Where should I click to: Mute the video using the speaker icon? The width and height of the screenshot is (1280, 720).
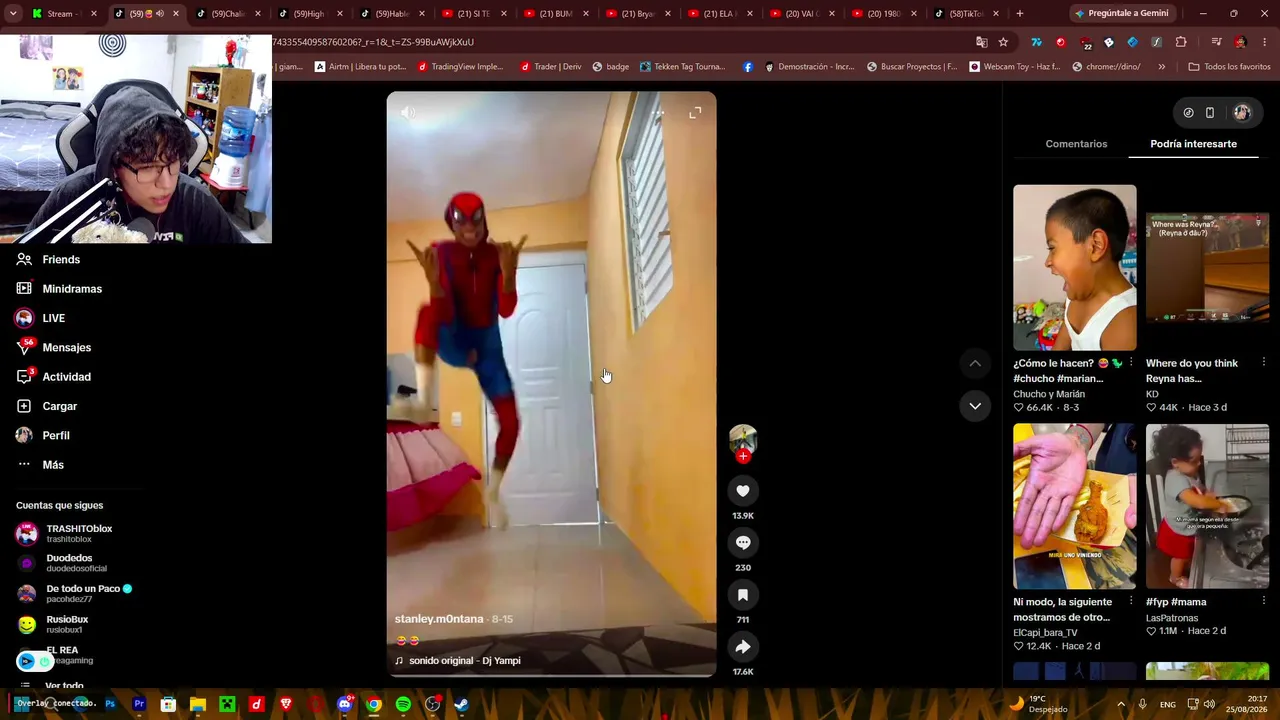pos(408,113)
